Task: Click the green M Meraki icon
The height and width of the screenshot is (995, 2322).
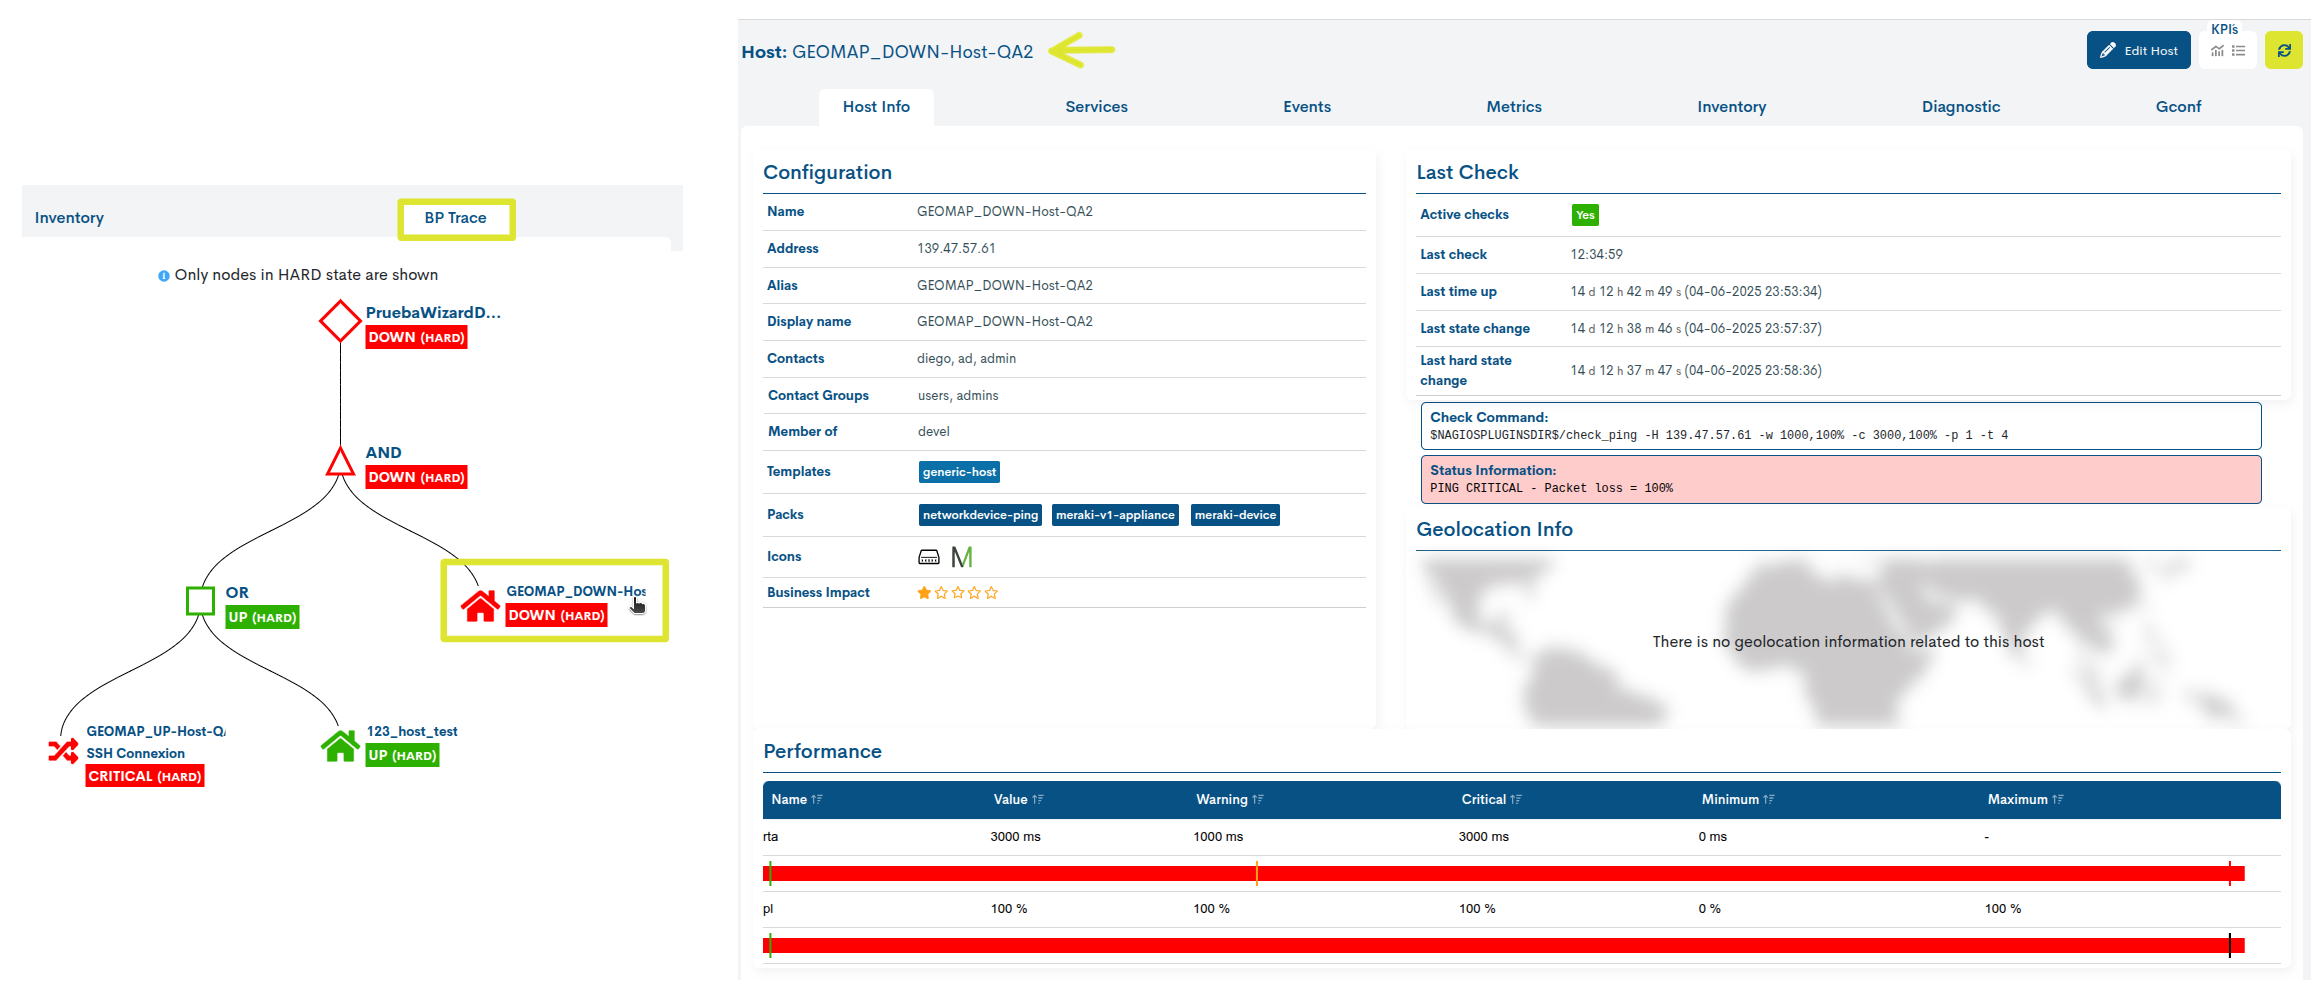Action: tap(962, 557)
